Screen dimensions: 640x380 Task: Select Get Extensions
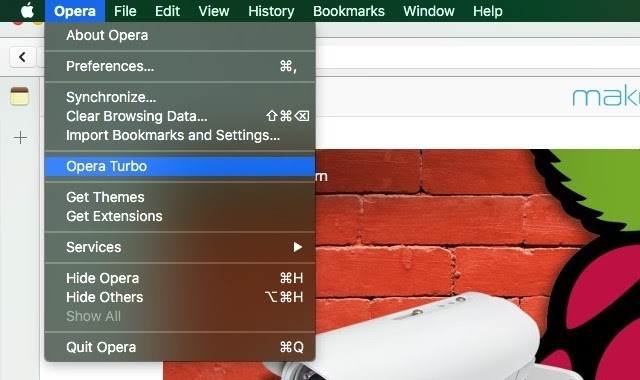pos(180,216)
